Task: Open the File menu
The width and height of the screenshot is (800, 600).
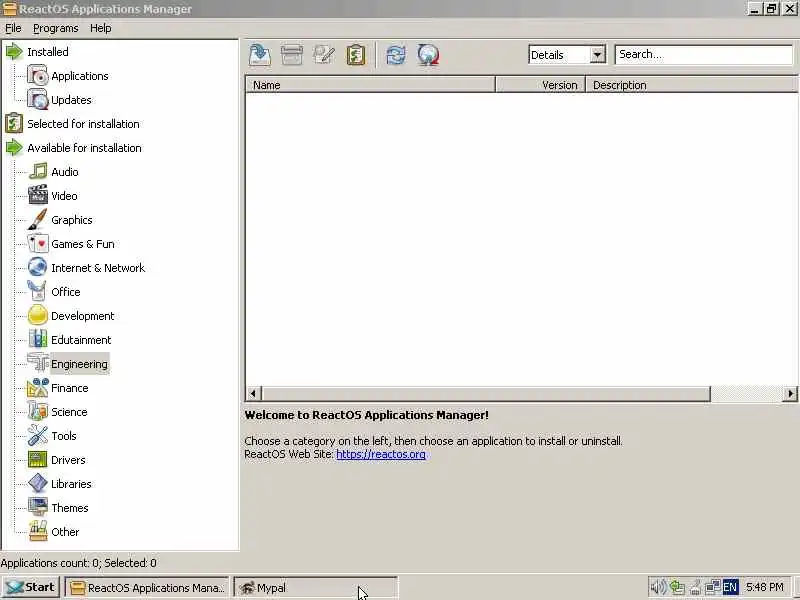Action: pyautogui.click(x=13, y=28)
